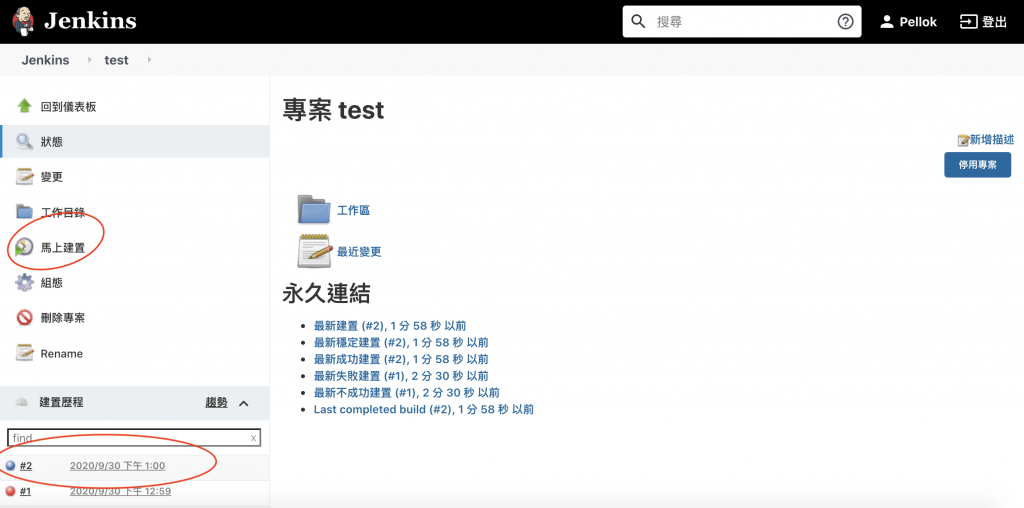Click the Rename notepad icon
Viewport: 1024px width, 508px height.
24,353
